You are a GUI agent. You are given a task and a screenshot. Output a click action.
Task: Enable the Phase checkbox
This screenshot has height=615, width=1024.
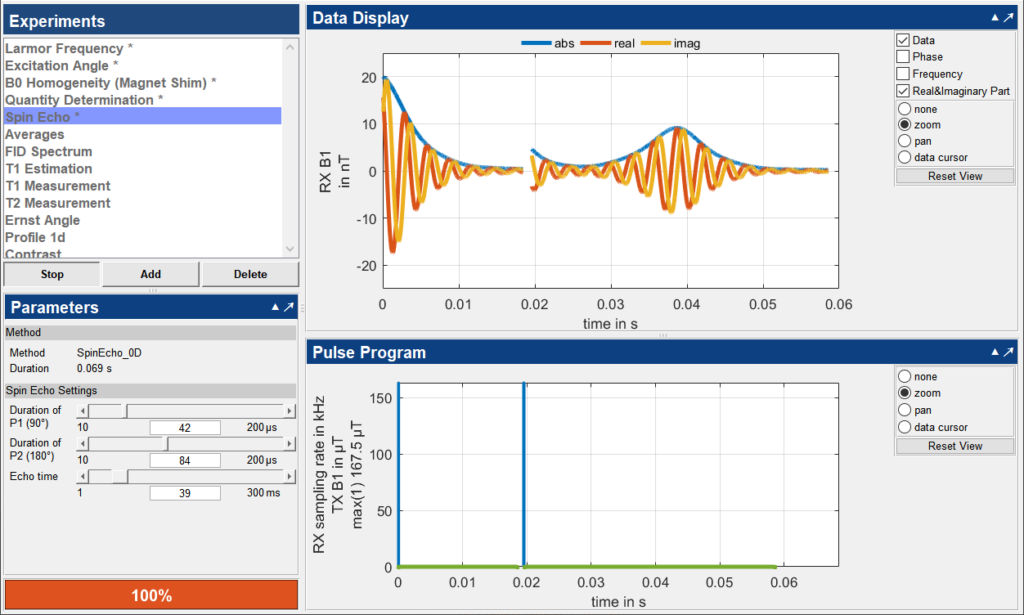(x=903, y=57)
